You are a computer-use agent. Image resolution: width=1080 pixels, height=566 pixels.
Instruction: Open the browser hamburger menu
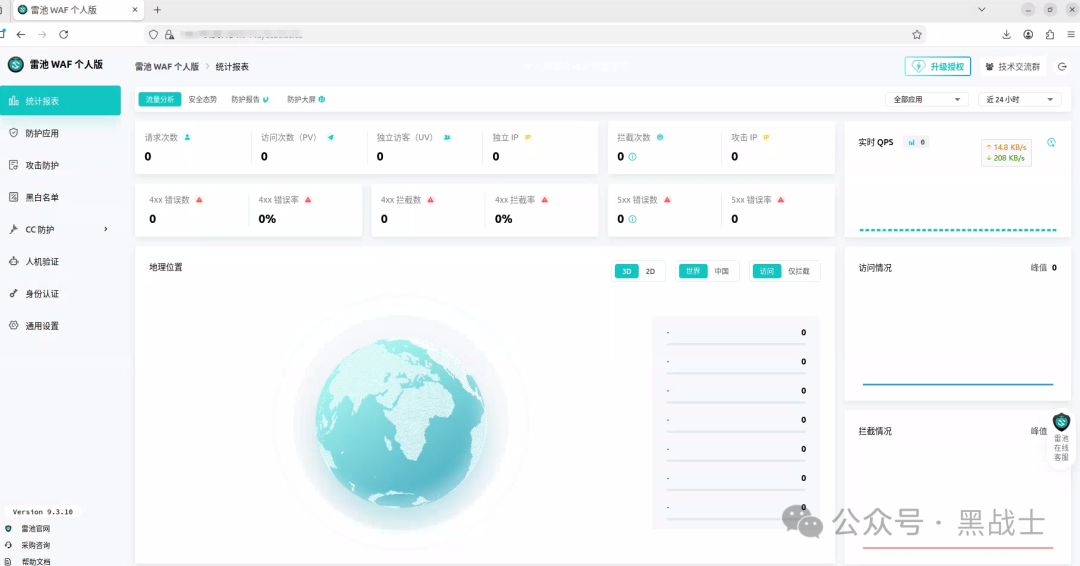(x=1071, y=34)
